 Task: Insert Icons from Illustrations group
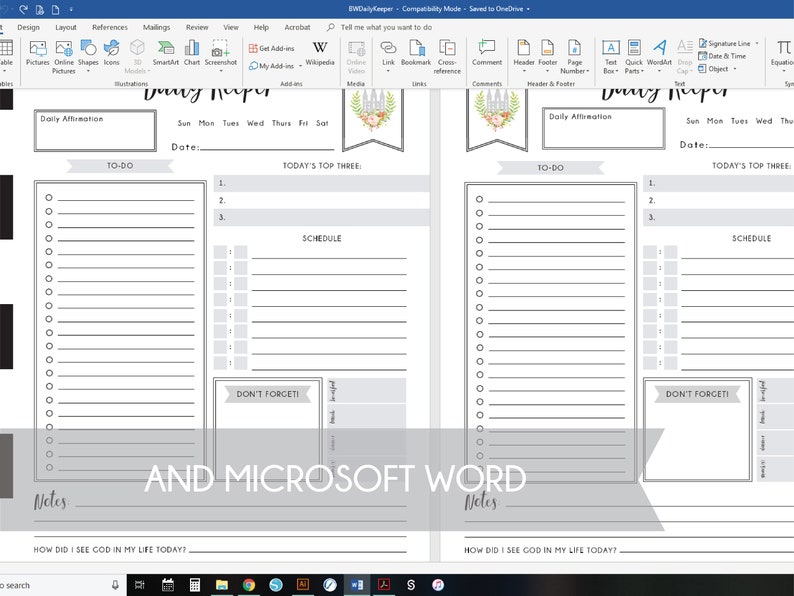pyautogui.click(x=111, y=53)
